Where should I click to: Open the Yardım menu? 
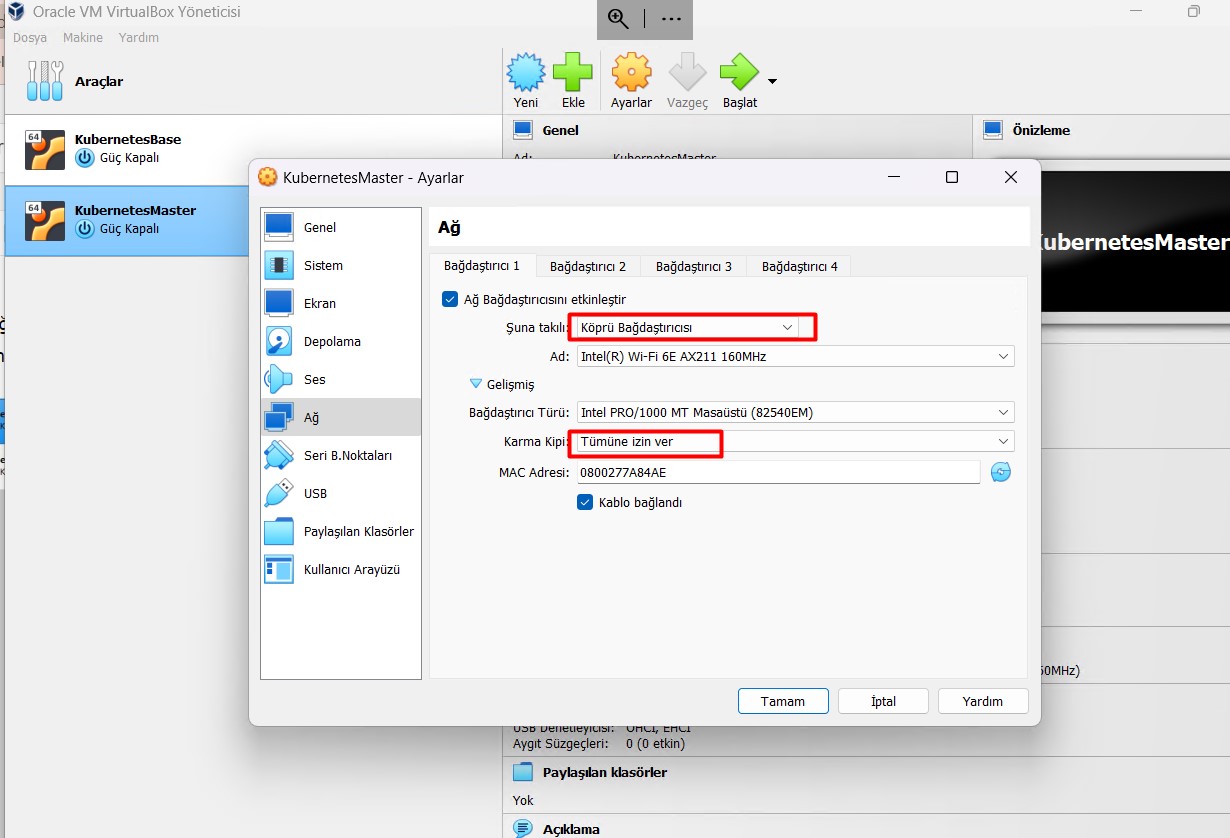click(x=138, y=37)
